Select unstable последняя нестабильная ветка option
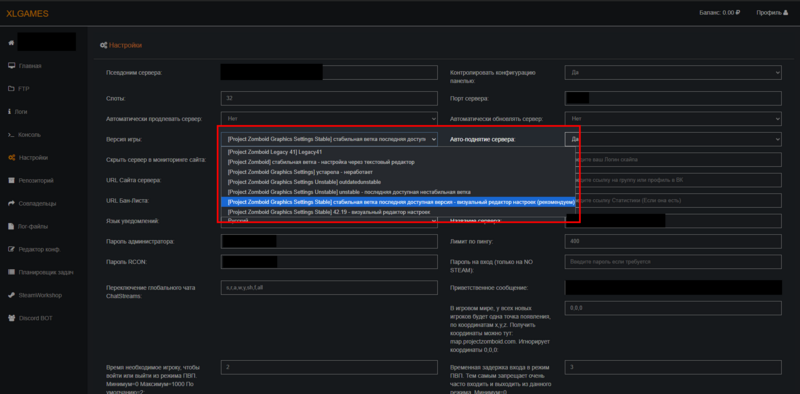The width and height of the screenshot is (800, 394). [x=398, y=192]
